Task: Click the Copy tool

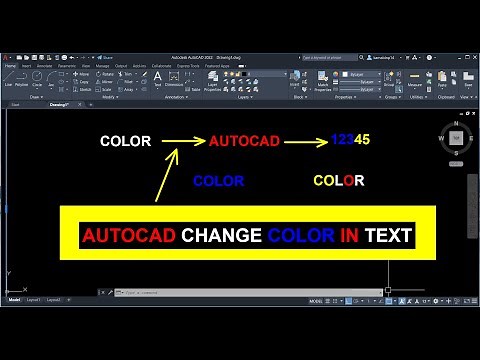Action: (x=81, y=82)
